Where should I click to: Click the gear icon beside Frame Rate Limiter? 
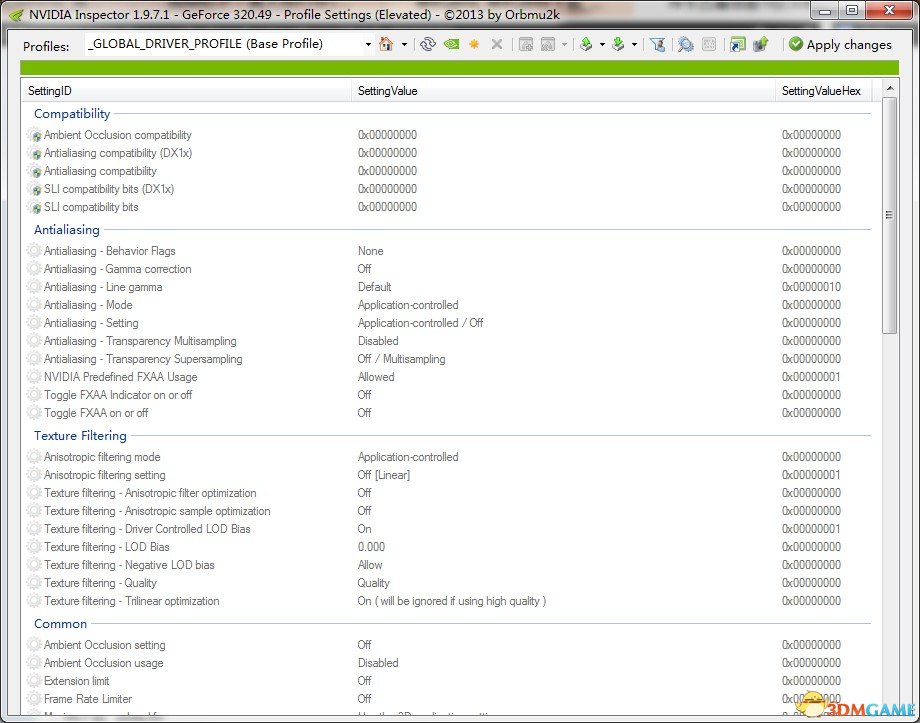click(35, 698)
